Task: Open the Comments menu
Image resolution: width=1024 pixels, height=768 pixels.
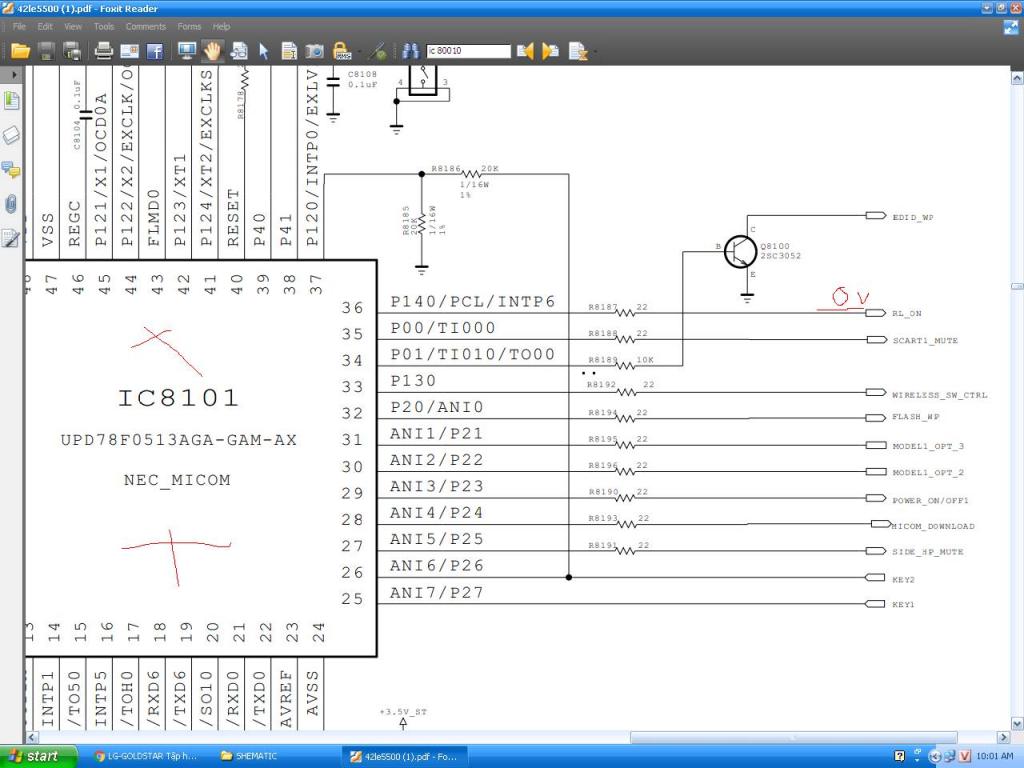Action: click(146, 27)
